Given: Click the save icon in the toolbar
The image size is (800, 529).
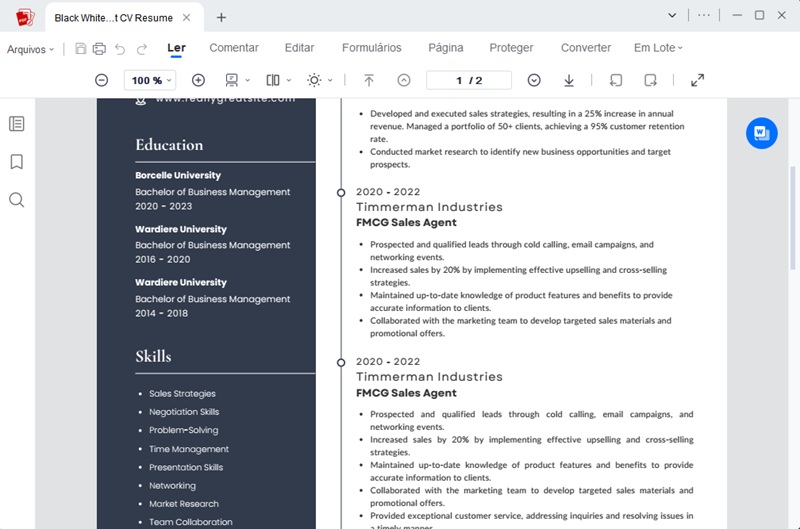Looking at the screenshot, I should click(81, 48).
